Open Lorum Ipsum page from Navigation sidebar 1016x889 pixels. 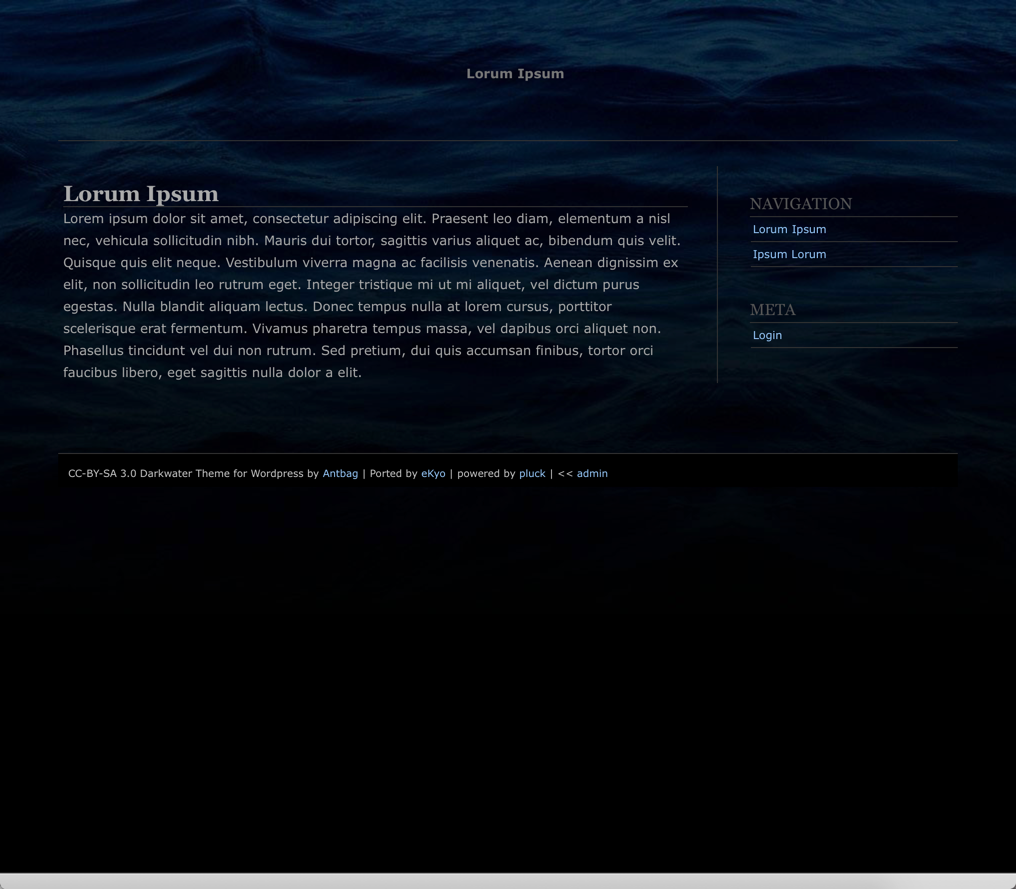789,230
